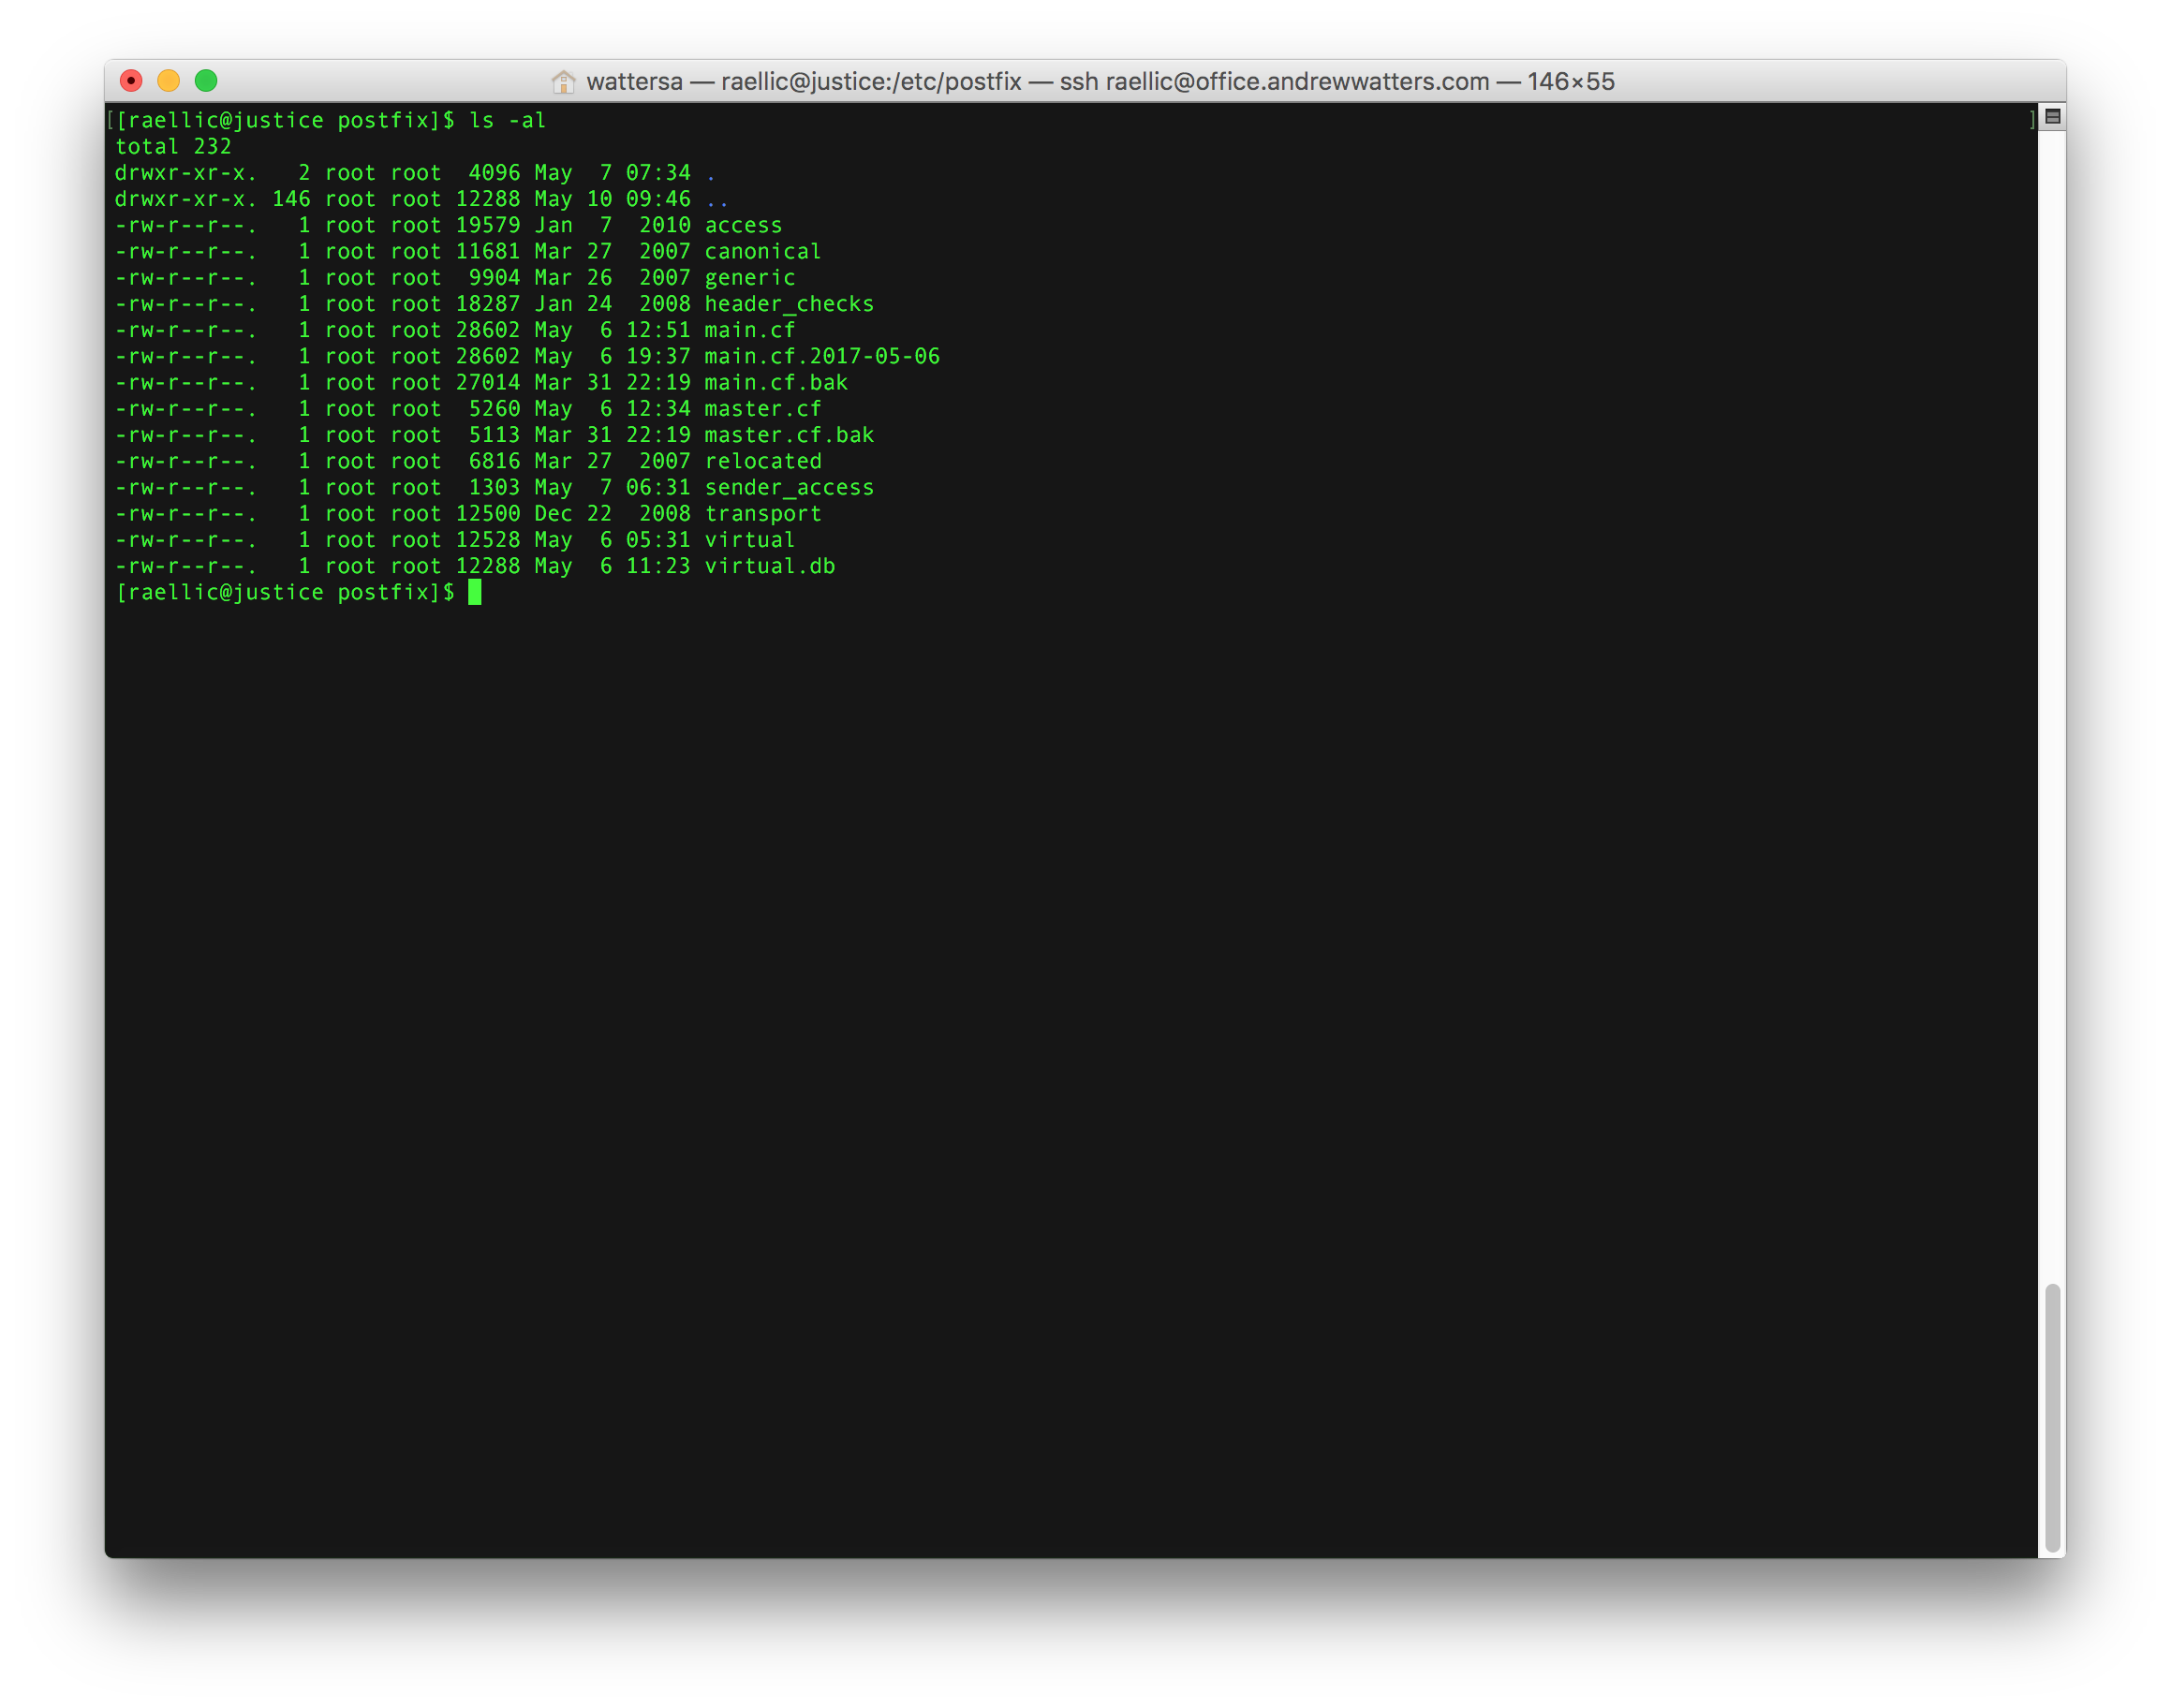Click the yellow minimize window button
The width and height of the screenshot is (2171, 1708).
(x=168, y=81)
